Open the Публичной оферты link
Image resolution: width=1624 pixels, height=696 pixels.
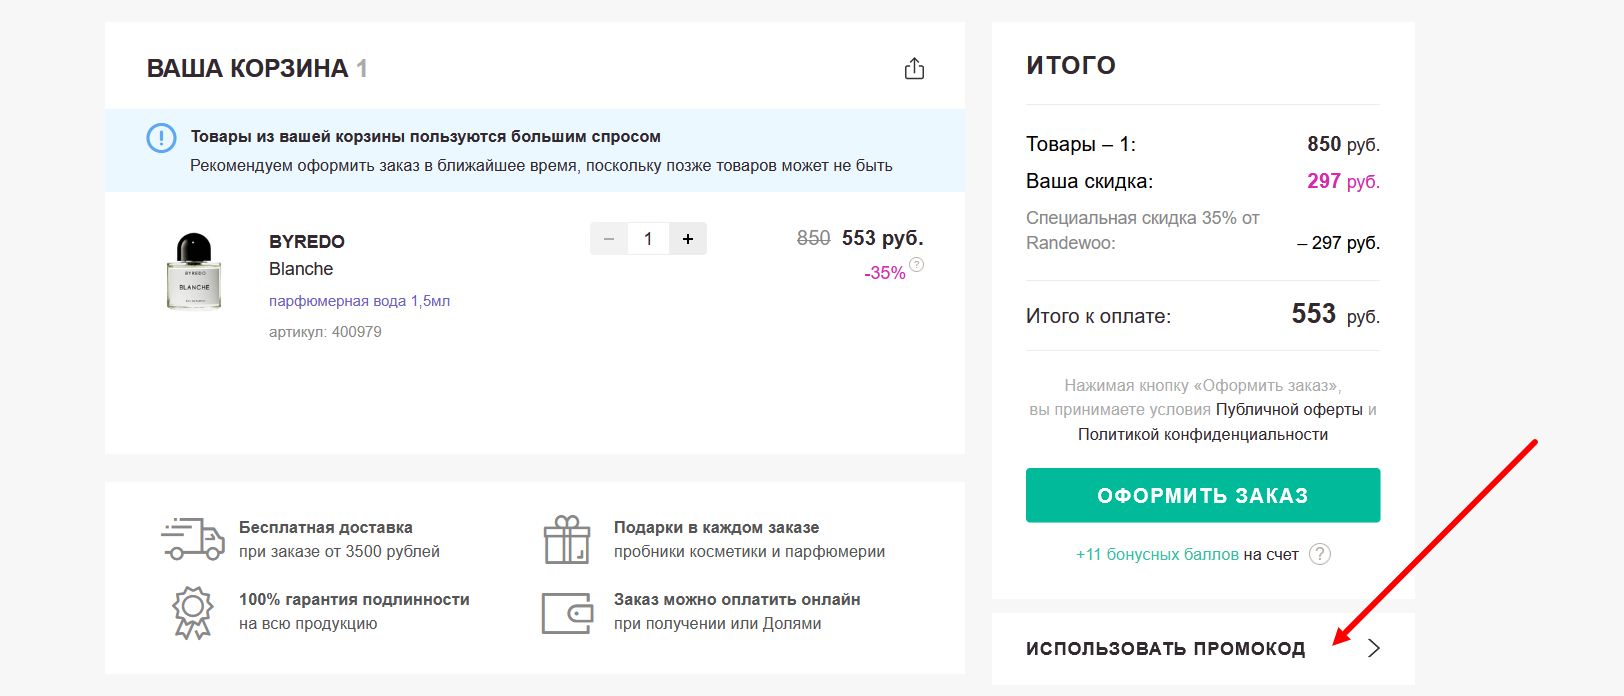[x=1289, y=410]
